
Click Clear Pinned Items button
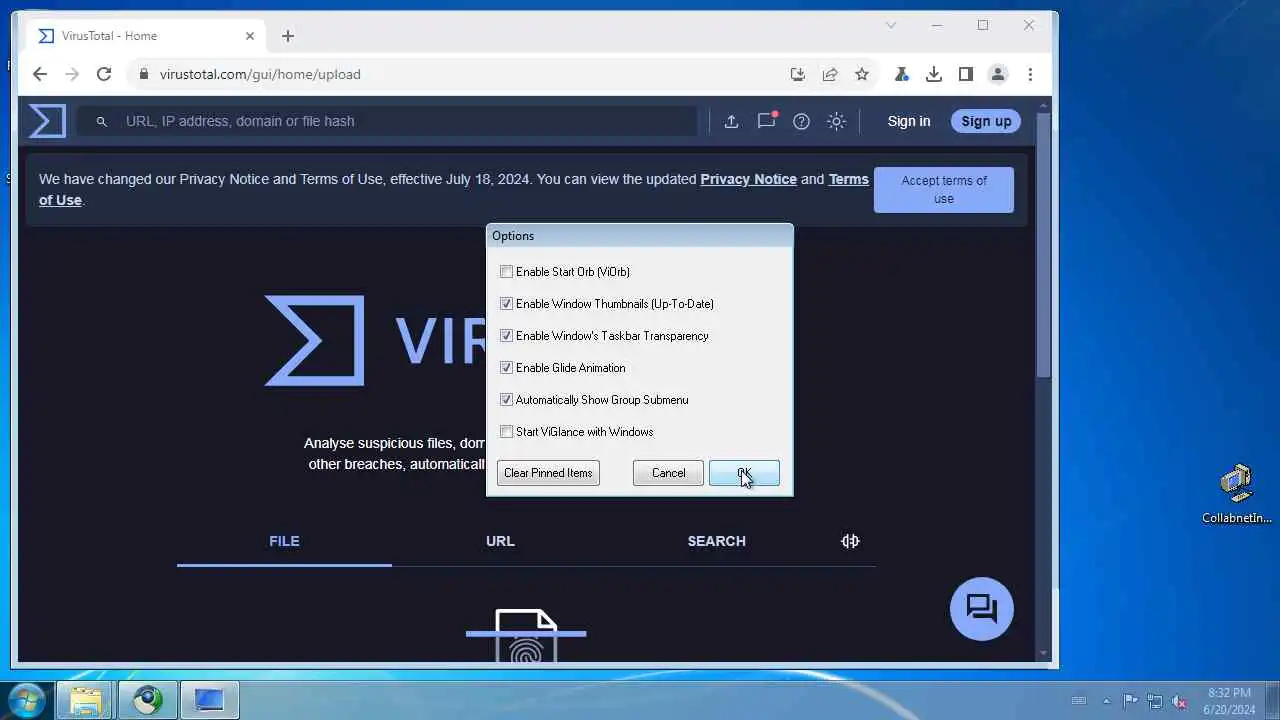[548, 473]
